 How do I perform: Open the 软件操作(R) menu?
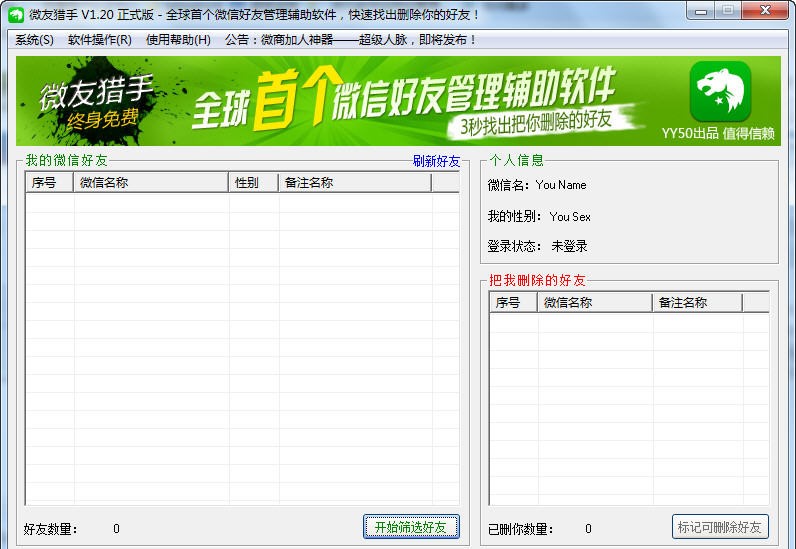(100, 40)
